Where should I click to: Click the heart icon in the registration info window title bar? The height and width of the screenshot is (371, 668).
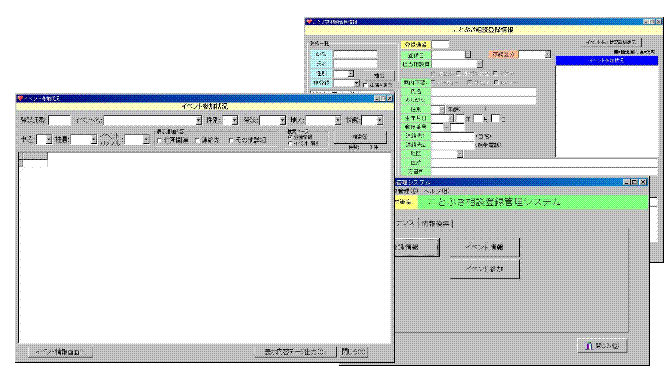point(309,21)
